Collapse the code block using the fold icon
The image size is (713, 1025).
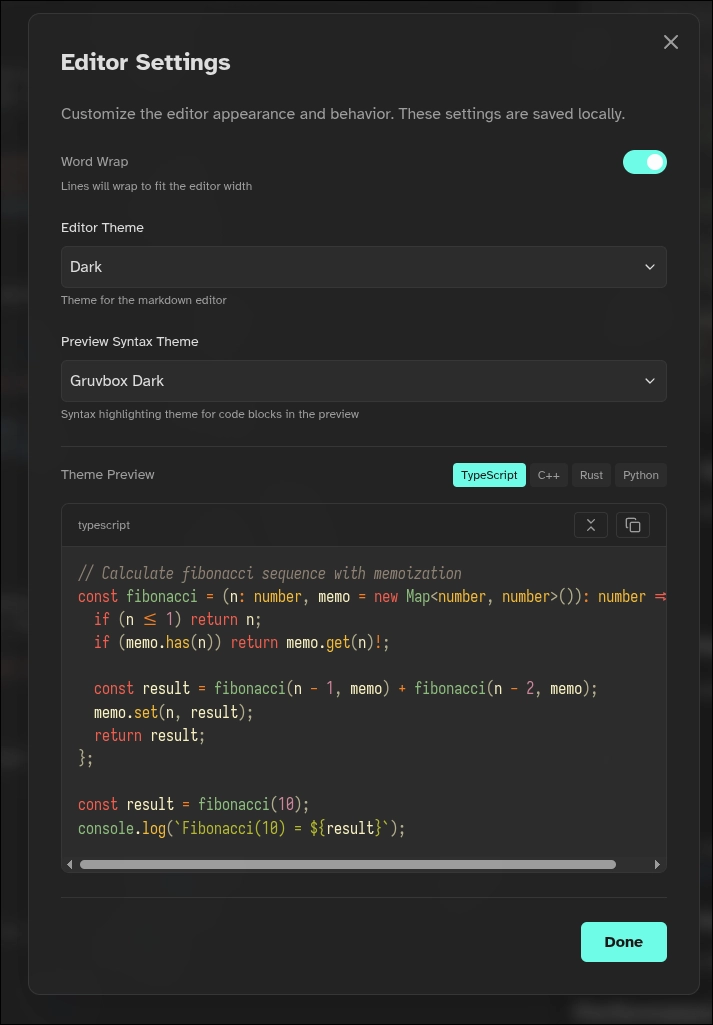click(591, 525)
